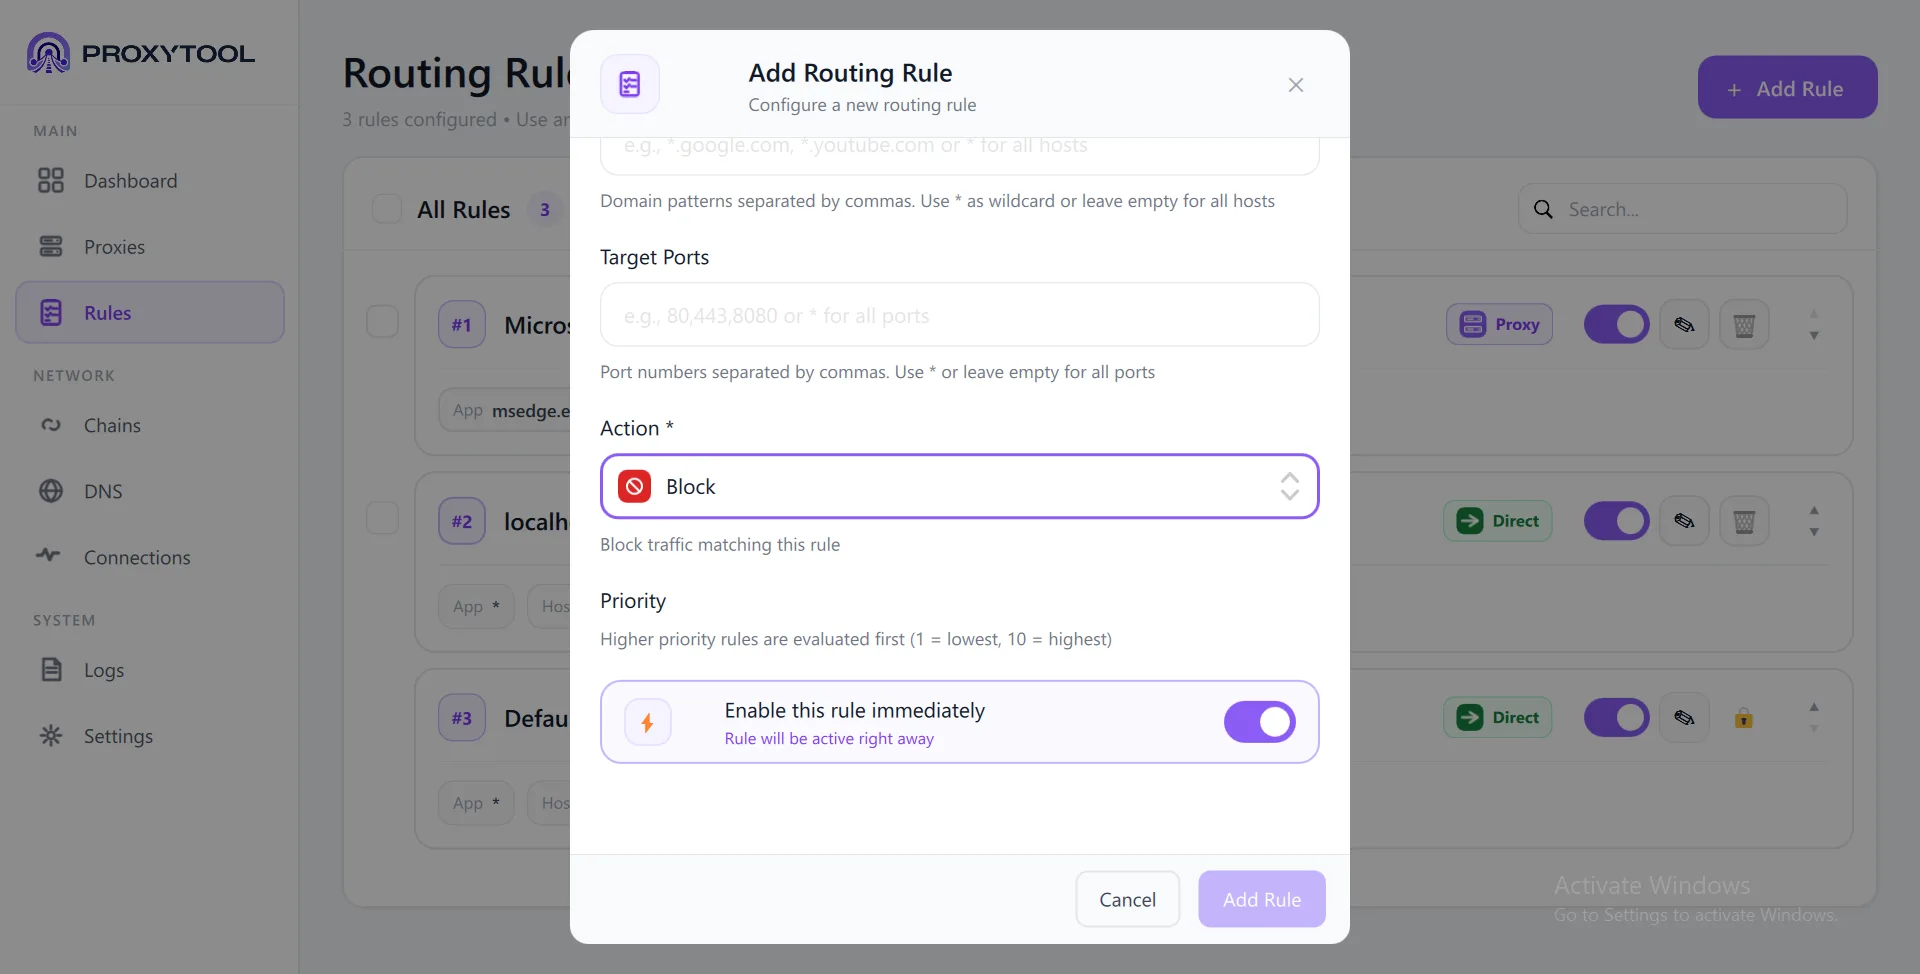Delete rule #2 with trash icon

(1745, 521)
